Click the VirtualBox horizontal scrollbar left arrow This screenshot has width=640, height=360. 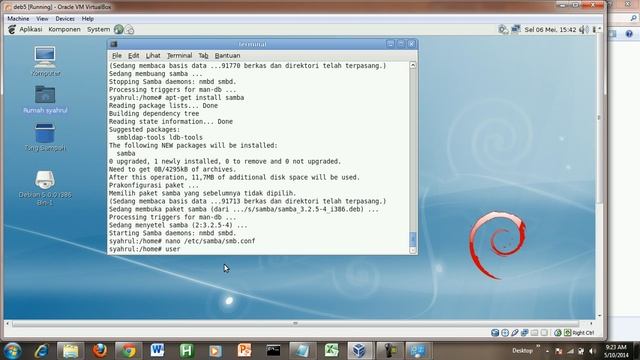click(7, 323)
